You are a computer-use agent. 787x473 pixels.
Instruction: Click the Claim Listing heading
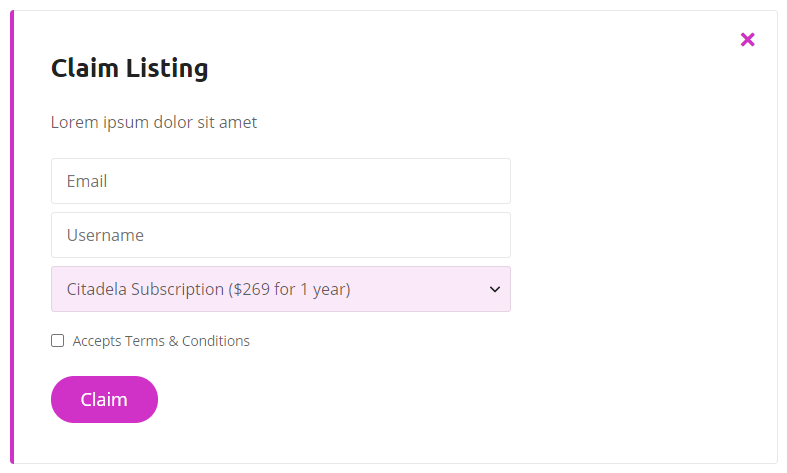129,68
